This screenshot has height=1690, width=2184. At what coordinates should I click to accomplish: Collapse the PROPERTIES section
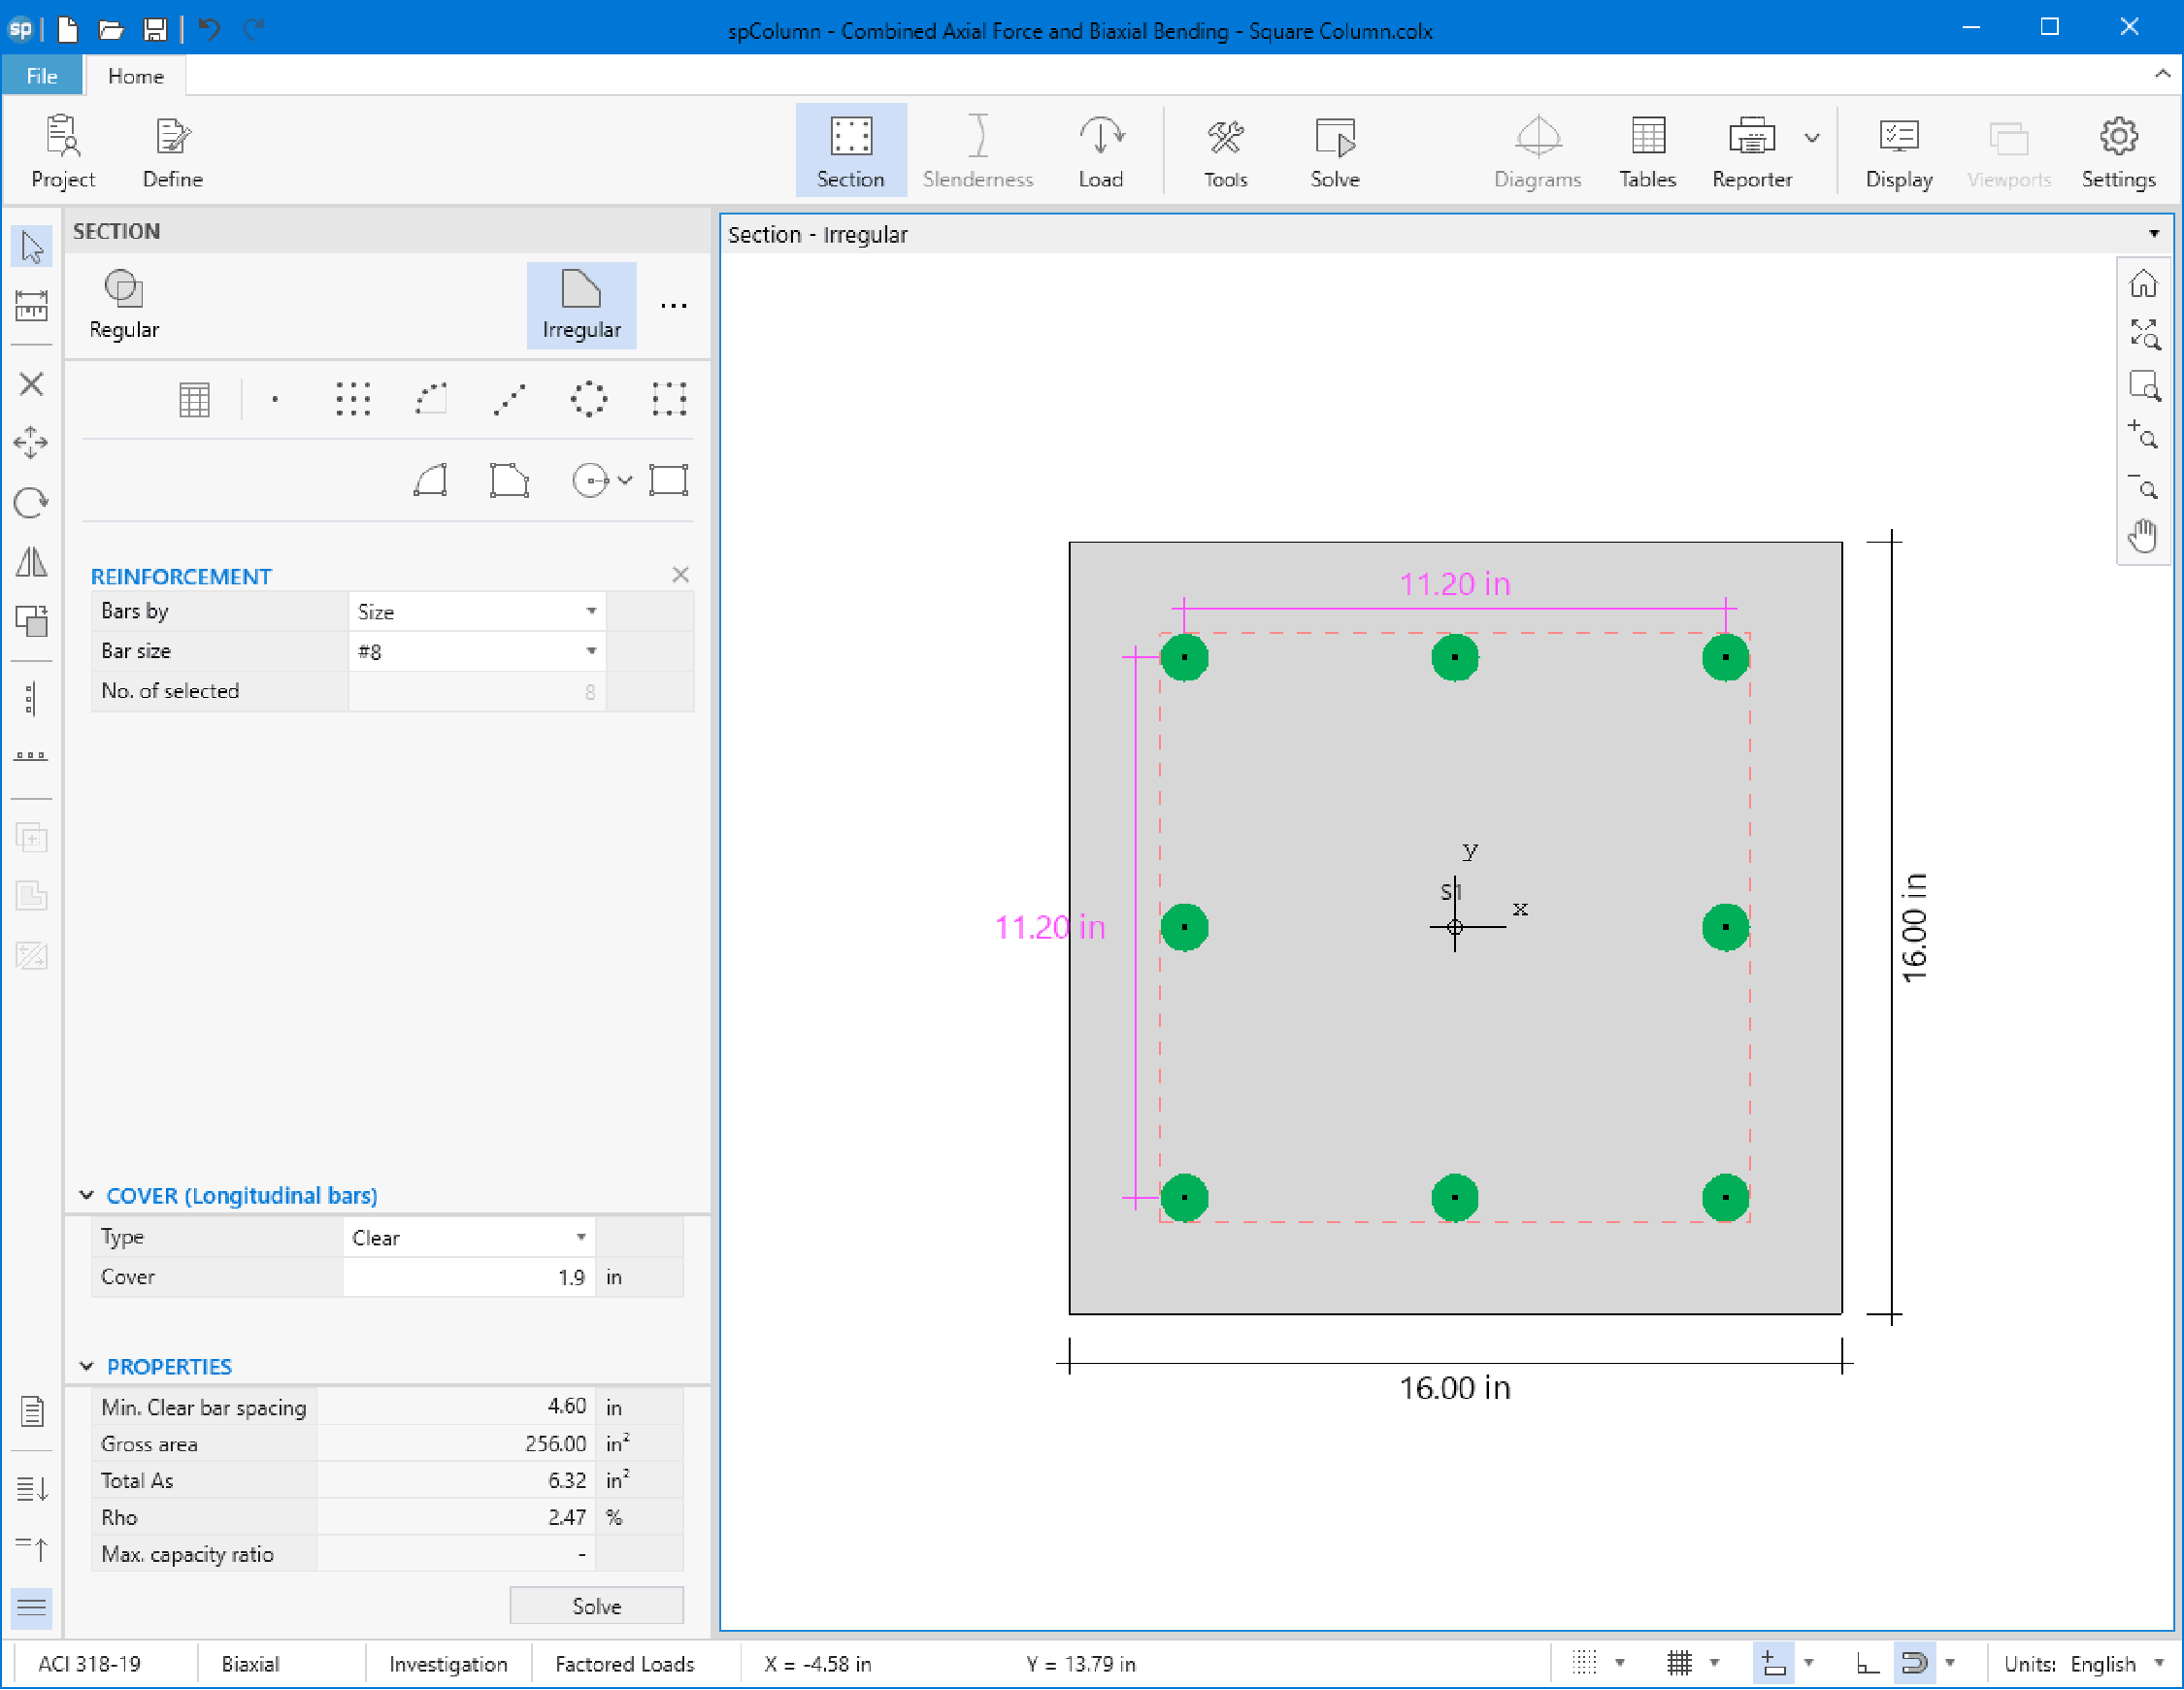[x=86, y=1368]
